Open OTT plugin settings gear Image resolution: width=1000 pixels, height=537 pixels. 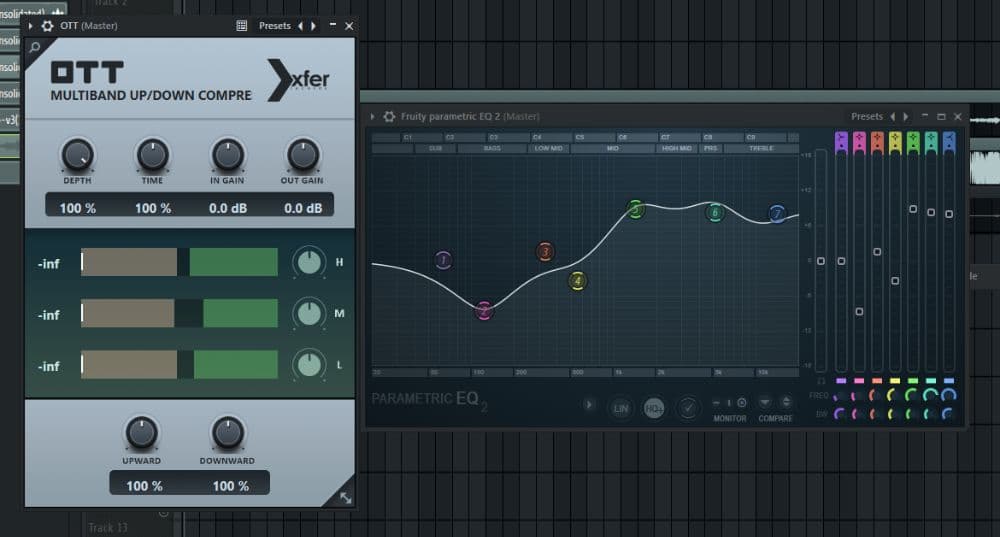point(47,26)
